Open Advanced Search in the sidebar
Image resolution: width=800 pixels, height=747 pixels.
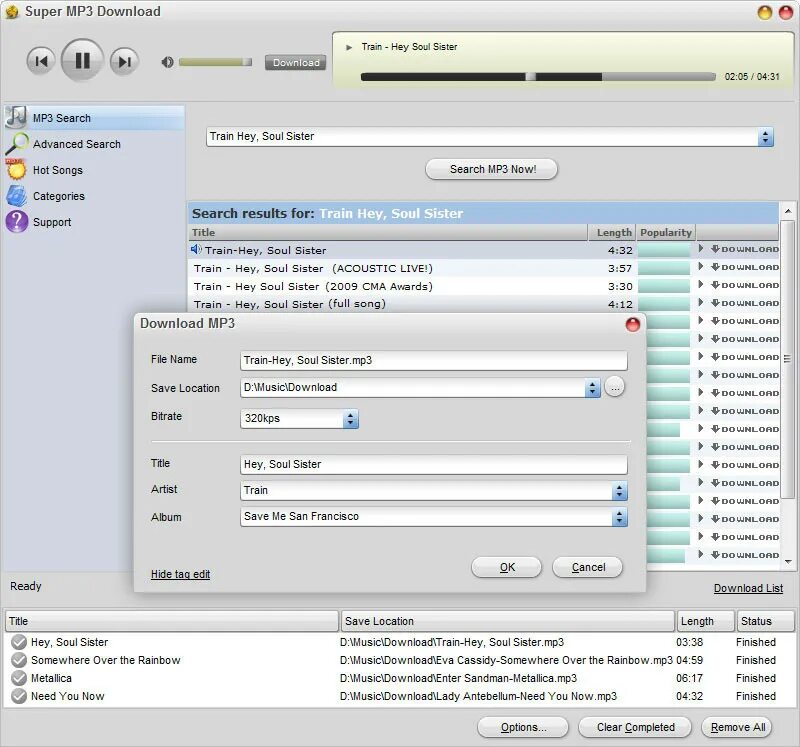[77, 144]
